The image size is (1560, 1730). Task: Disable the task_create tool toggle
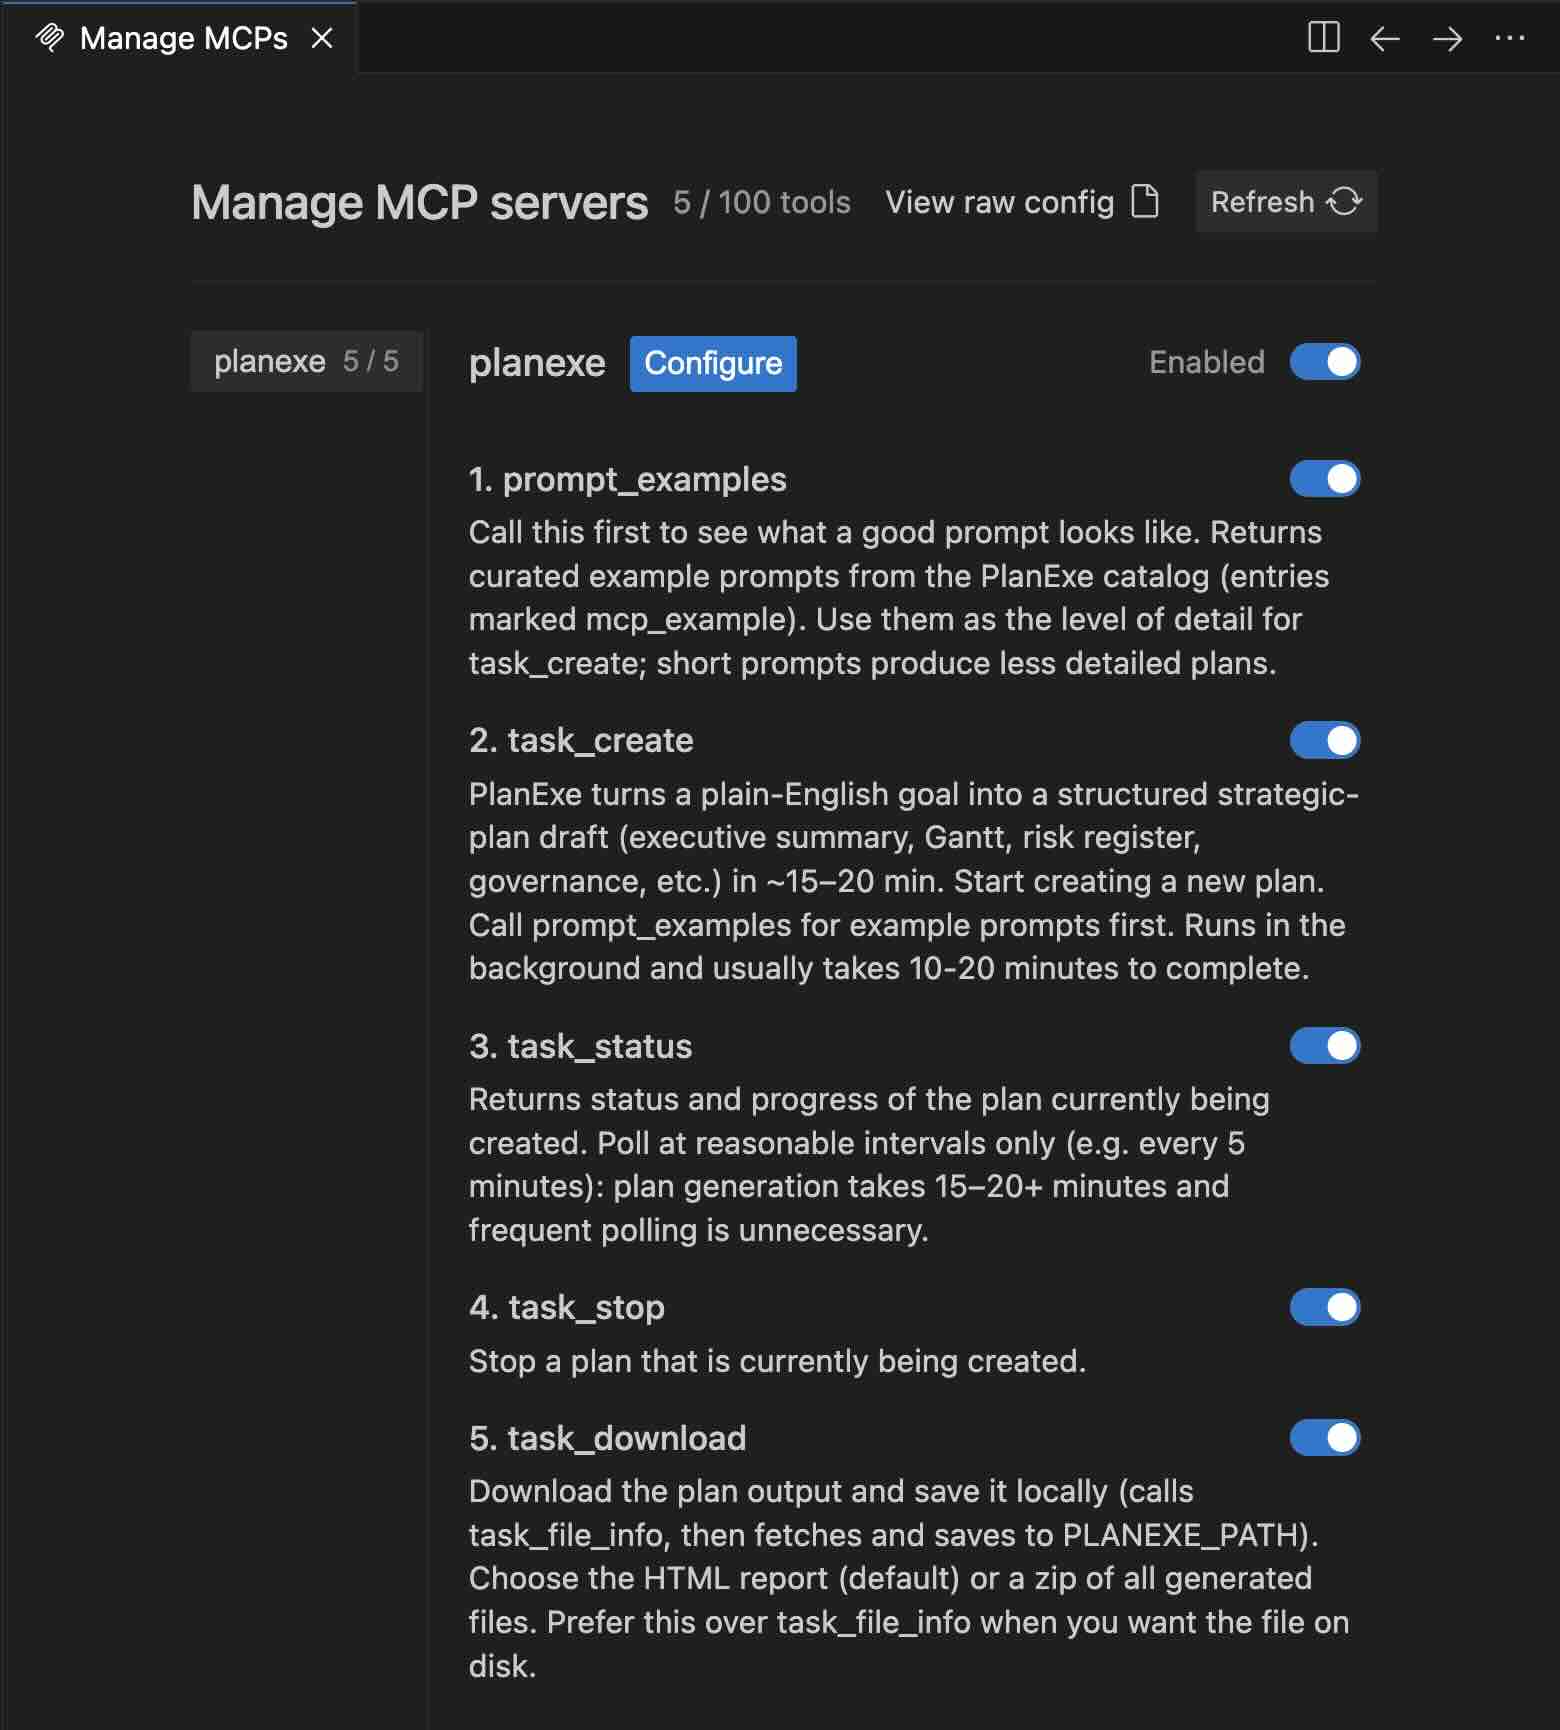pos(1325,740)
